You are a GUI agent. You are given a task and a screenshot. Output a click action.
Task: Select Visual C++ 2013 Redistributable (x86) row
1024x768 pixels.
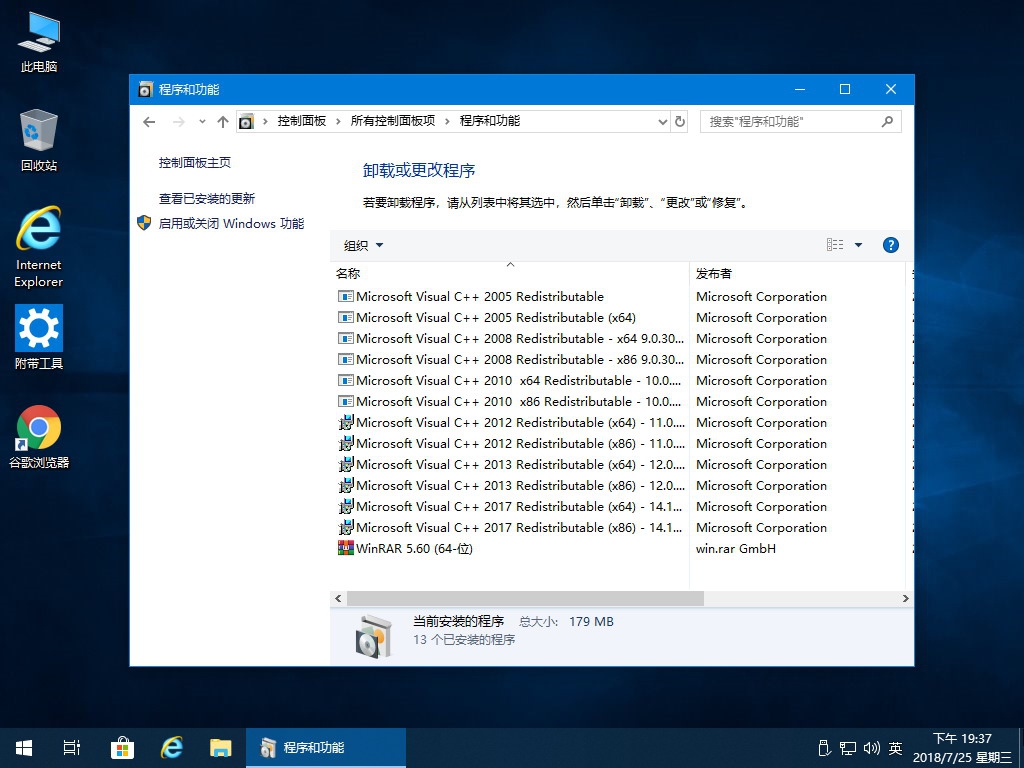pyautogui.click(x=510, y=485)
